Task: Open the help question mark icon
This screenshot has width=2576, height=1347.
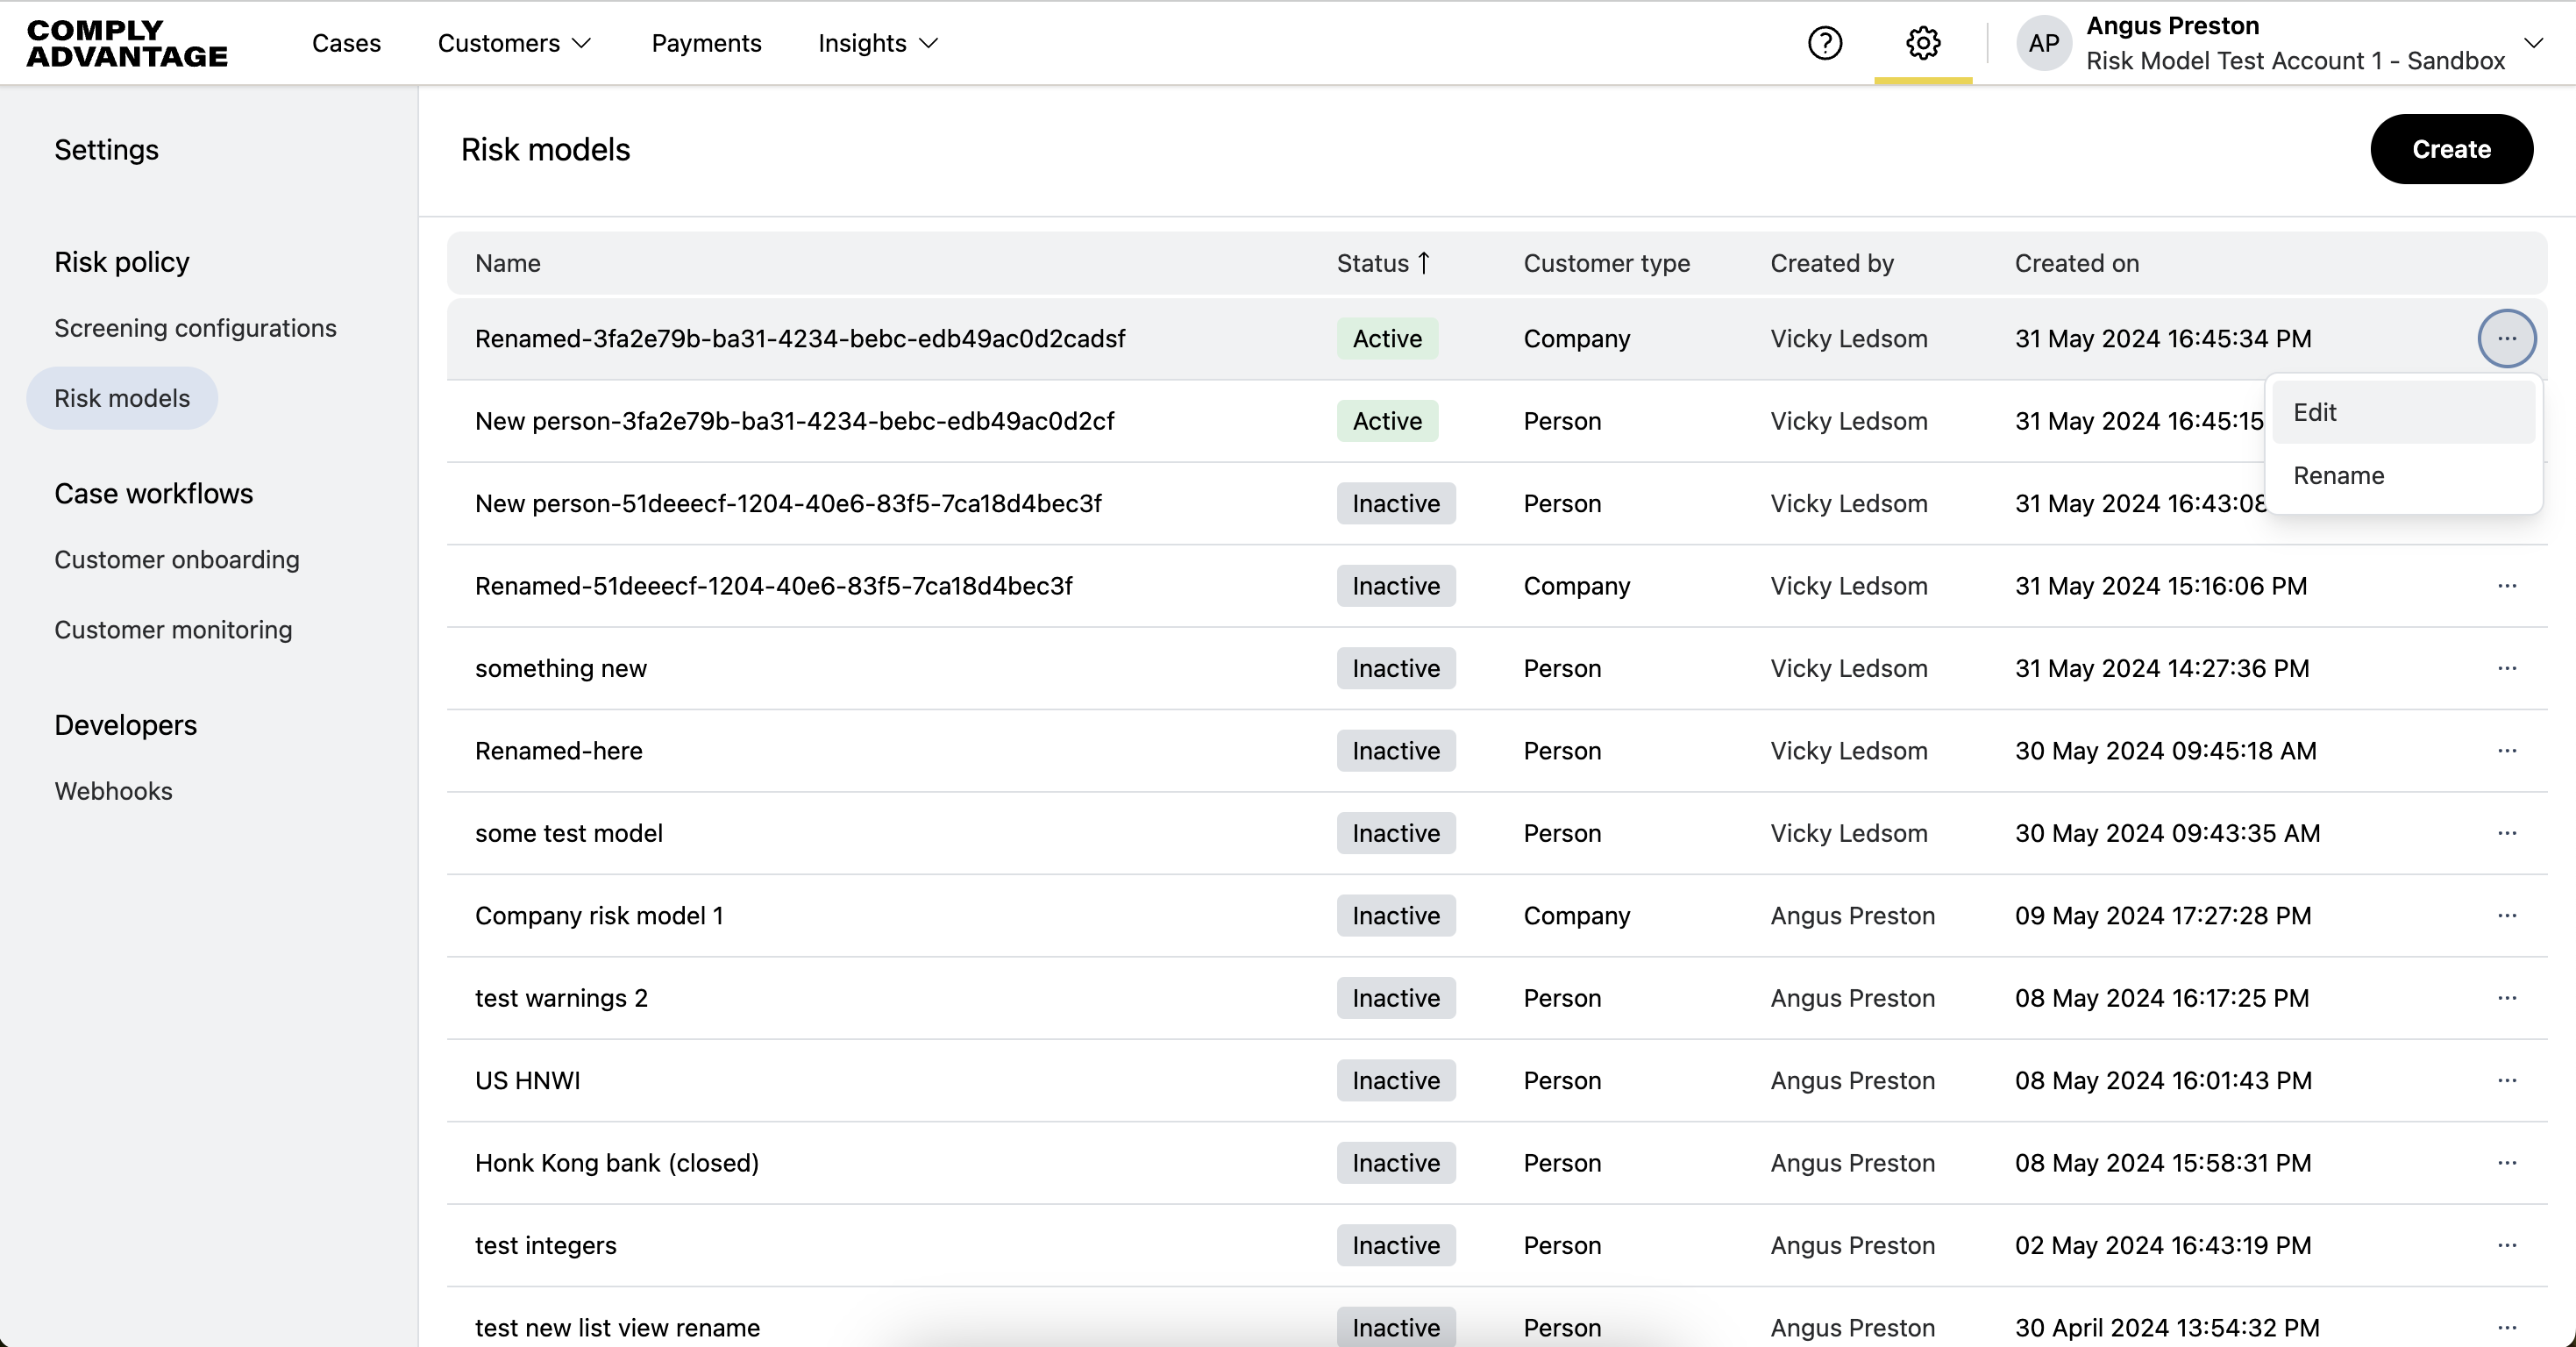Action: coord(1824,43)
